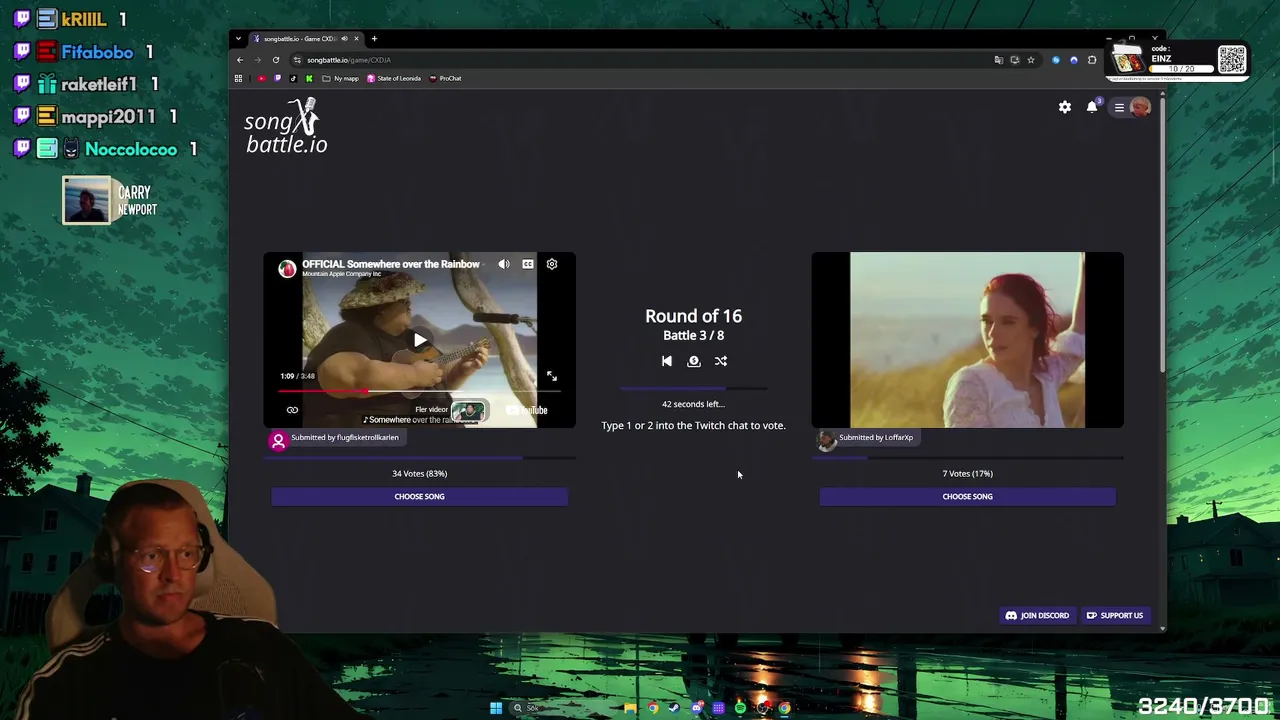Open Discord from the taskbar
Image resolution: width=1280 pixels, height=720 pixels.
[x=696, y=708]
